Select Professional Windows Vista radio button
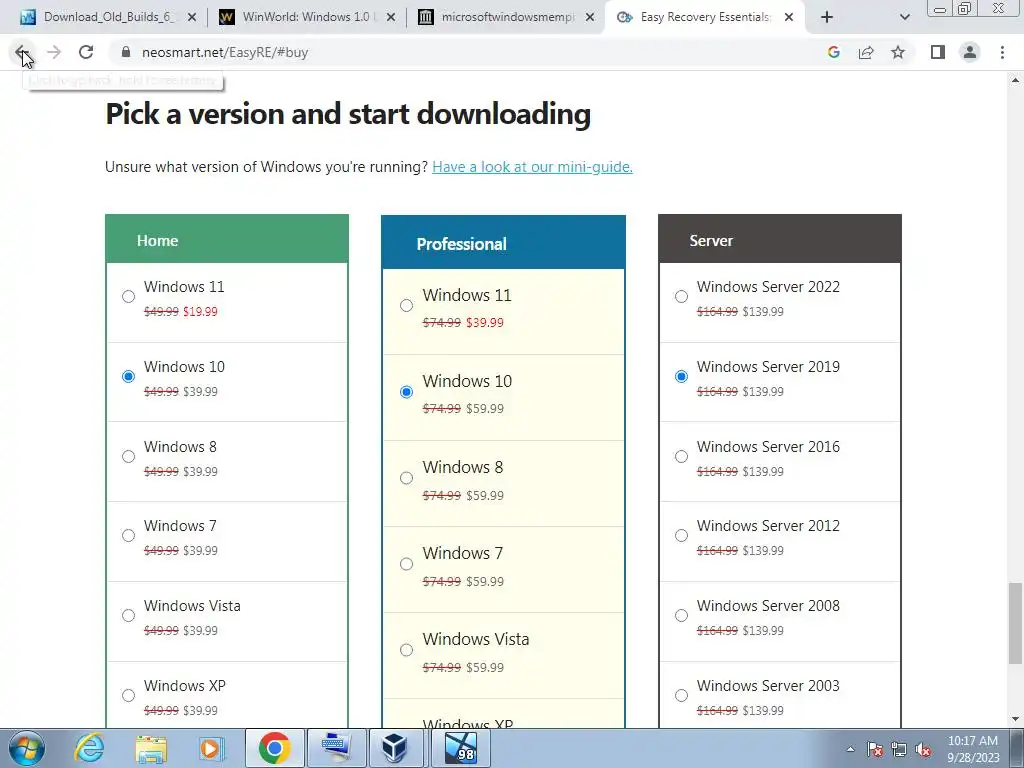Image resolution: width=1024 pixels, height=768 pixels. (x=406, y=650)
